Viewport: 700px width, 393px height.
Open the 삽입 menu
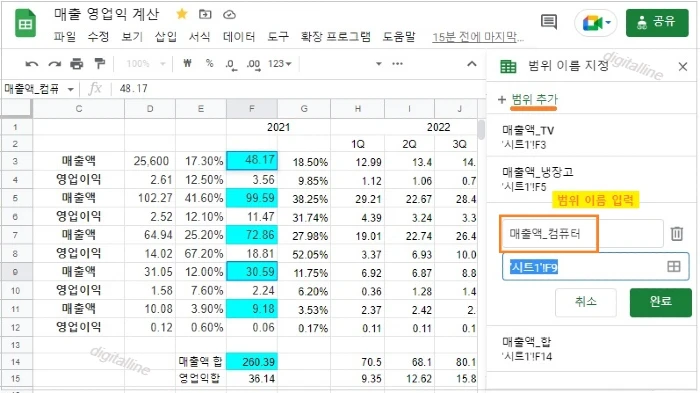(166, 37)
